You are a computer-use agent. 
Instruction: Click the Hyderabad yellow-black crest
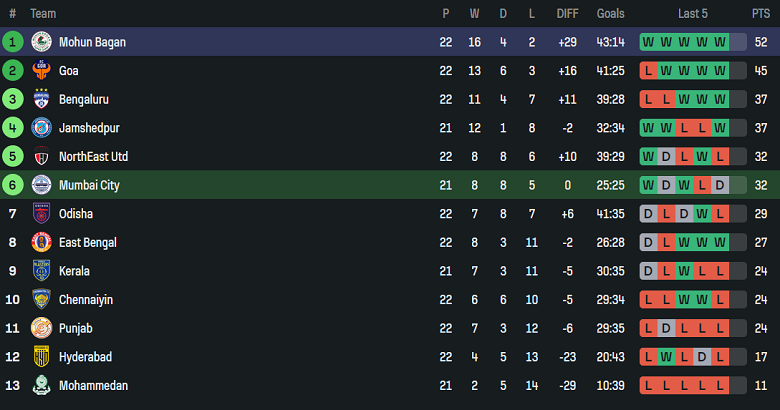41,357
